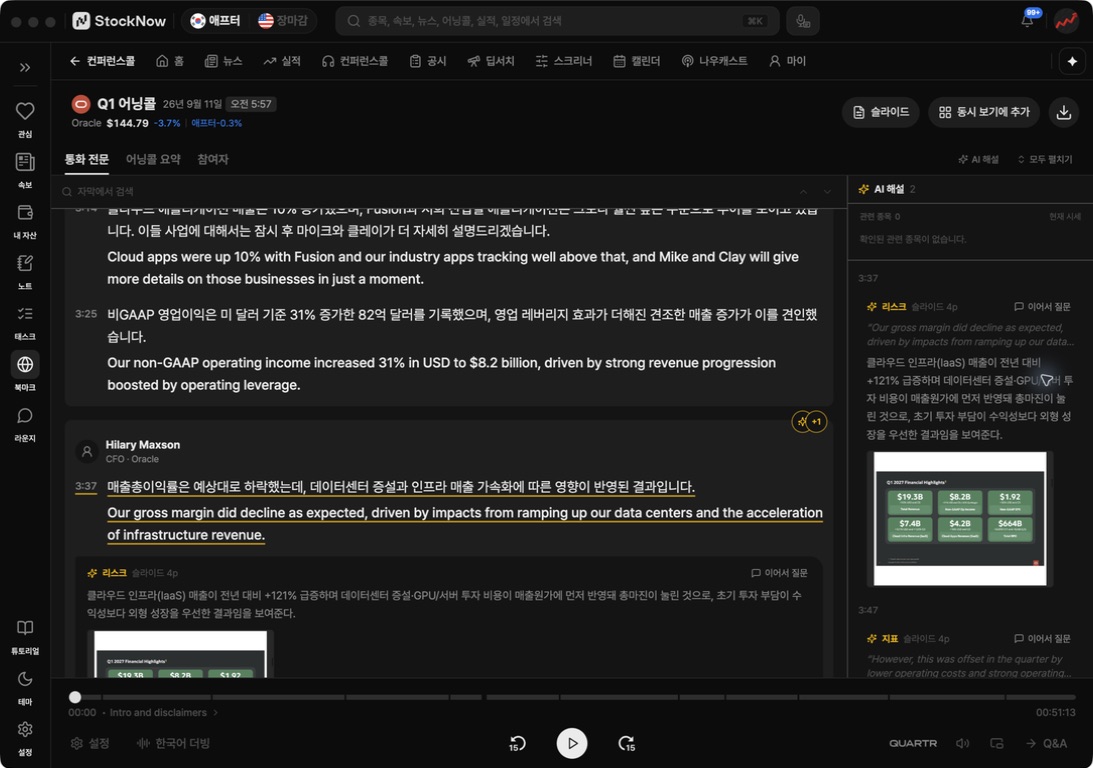Jump to 3:37 transcript timestamp
The width and height of the screenshot is (1093, 768).
coord(86,486)
